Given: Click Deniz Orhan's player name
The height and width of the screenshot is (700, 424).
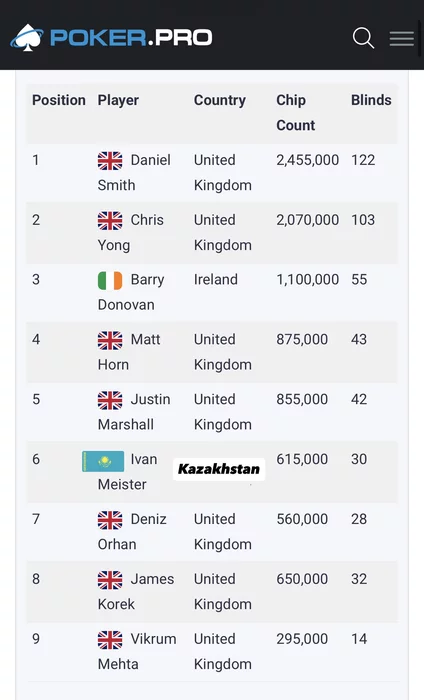Looking at the screenshot, I should coord(132,531).
